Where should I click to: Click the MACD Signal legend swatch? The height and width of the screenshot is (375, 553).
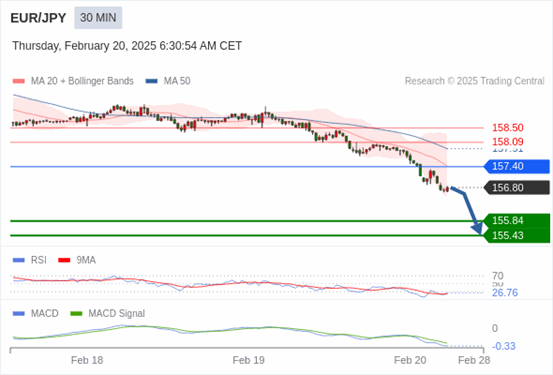(76, 313)
